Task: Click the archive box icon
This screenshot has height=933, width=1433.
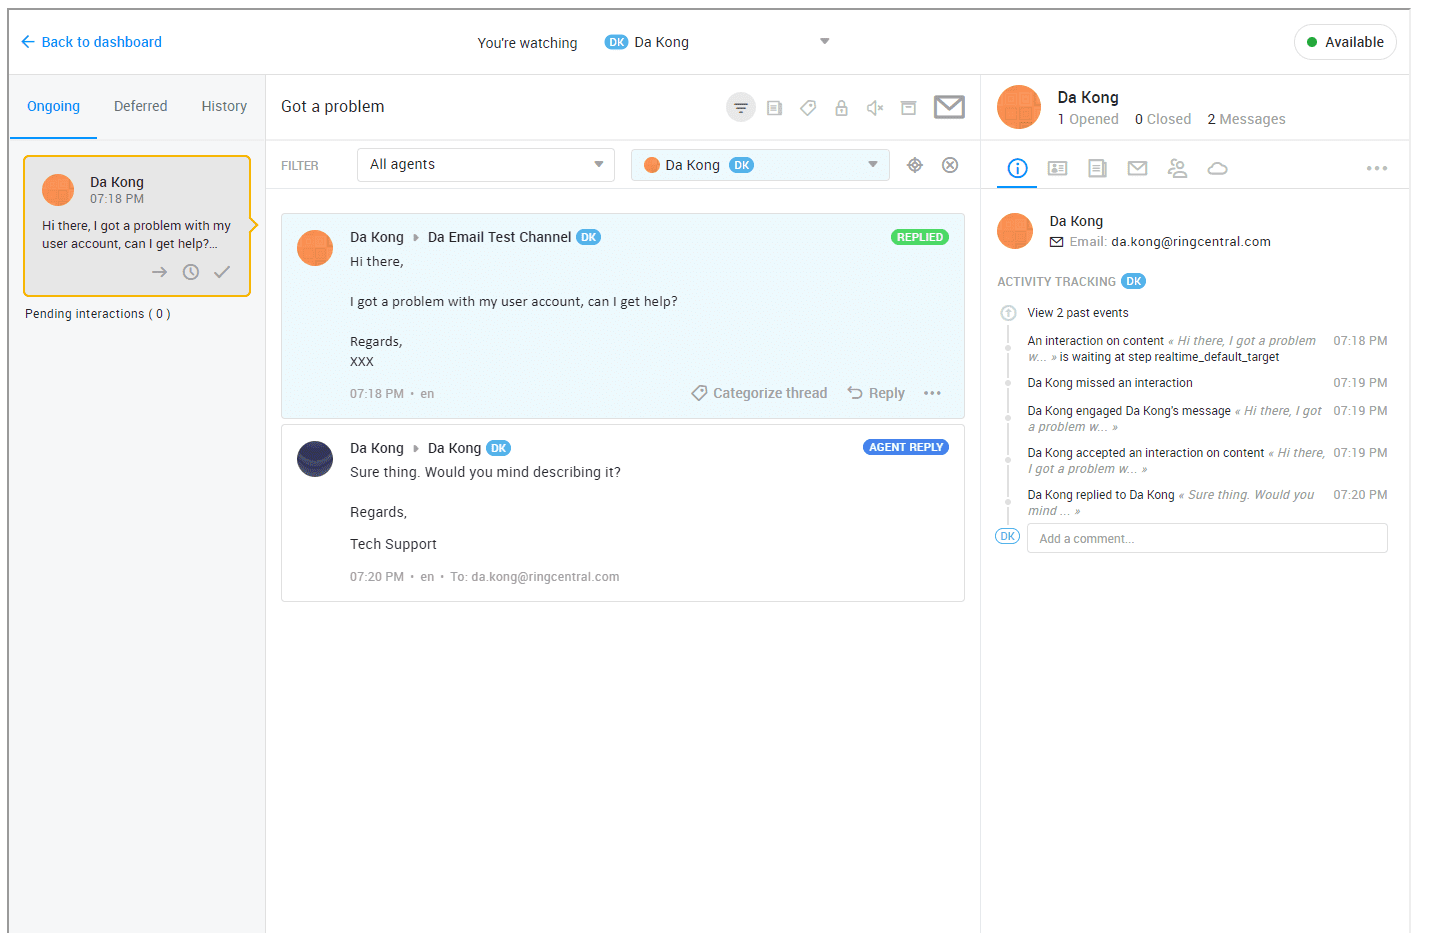Action: point(908,108)
